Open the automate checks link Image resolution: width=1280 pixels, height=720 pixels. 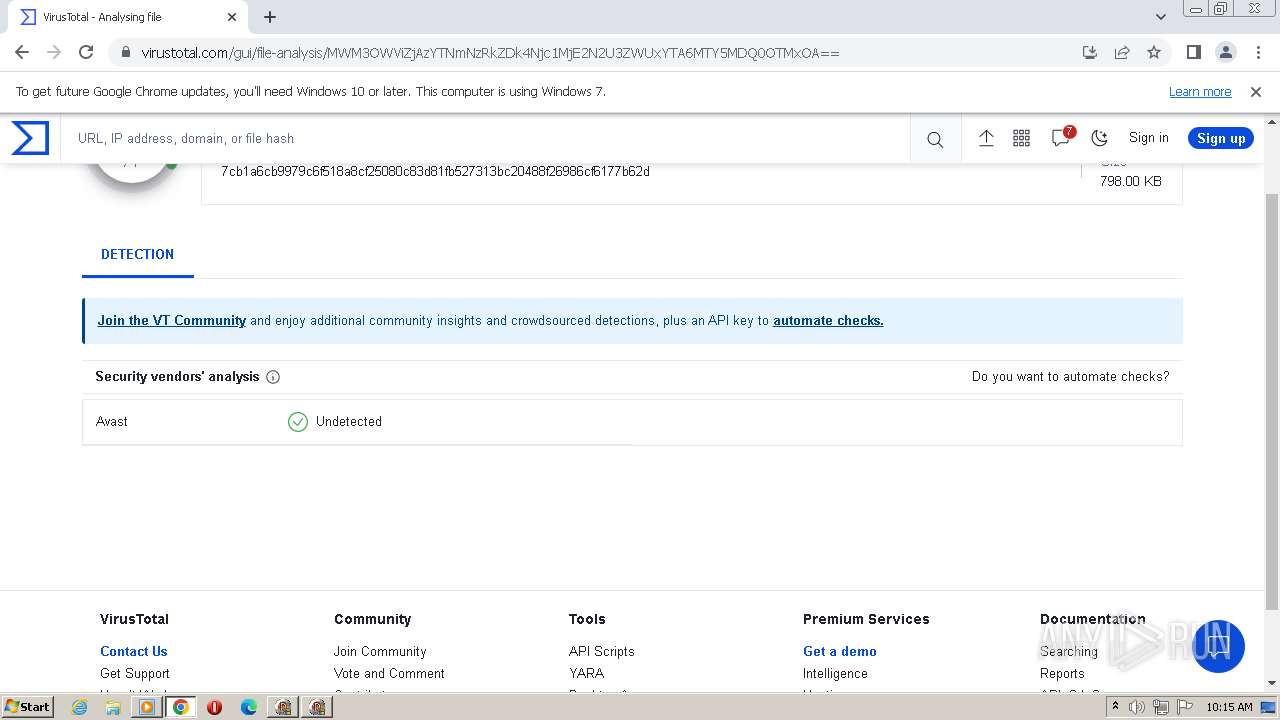828,321
